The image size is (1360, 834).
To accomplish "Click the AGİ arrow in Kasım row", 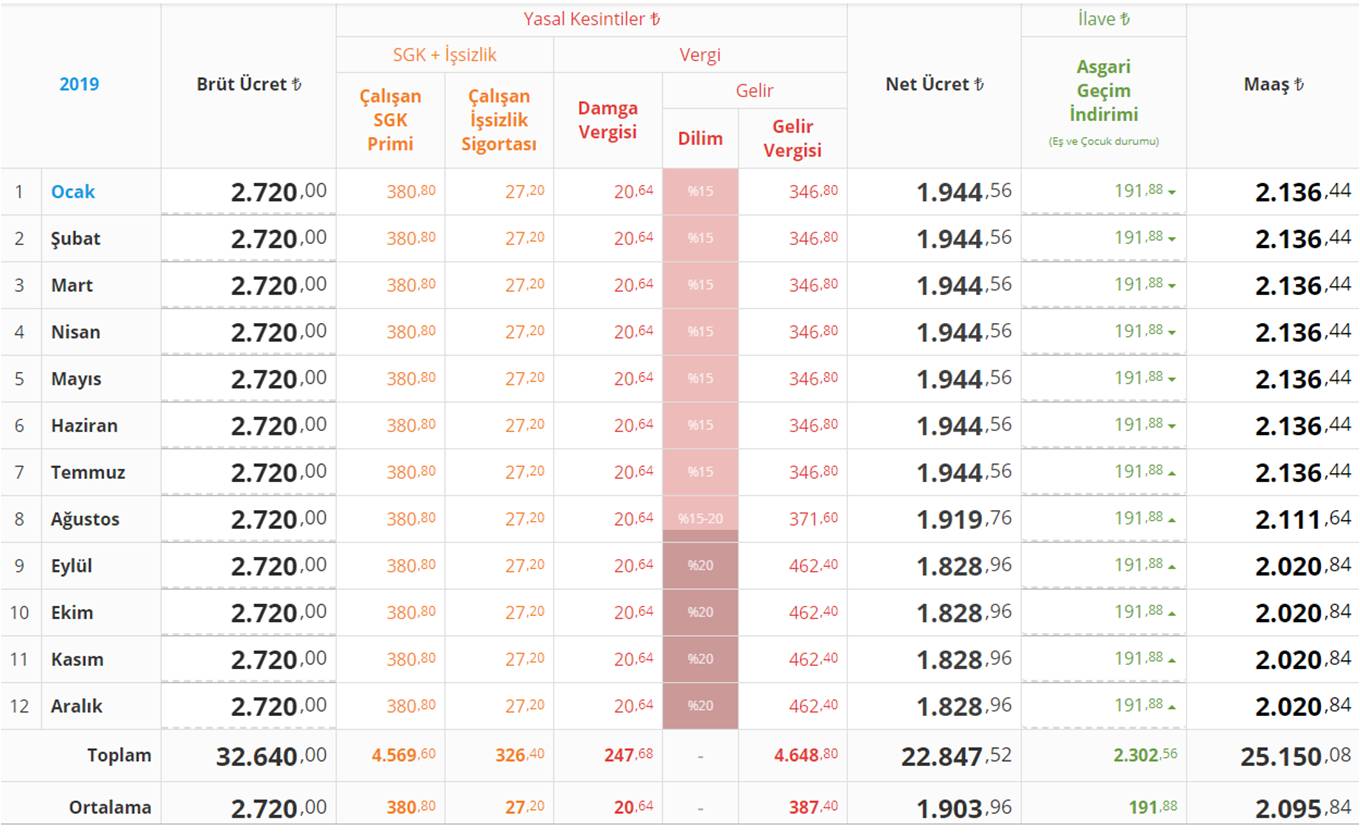I will click(1171, 659).
